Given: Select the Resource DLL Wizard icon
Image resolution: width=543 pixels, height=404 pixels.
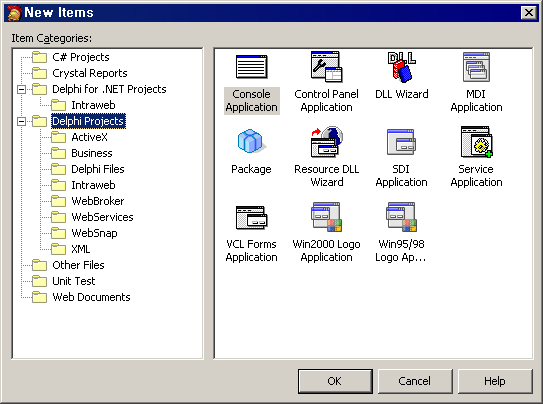Looking at the screenshot, I should (327, 141).
